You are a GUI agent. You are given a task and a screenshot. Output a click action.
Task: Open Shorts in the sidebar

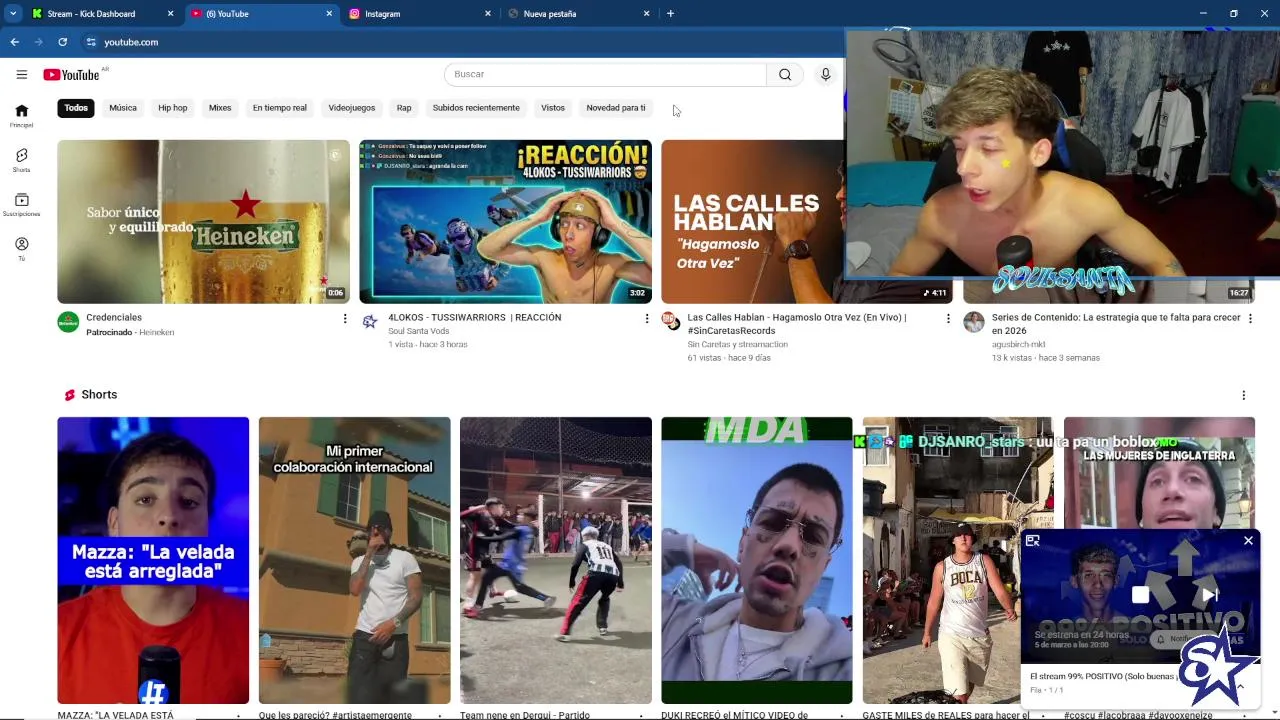click(21, 161)
